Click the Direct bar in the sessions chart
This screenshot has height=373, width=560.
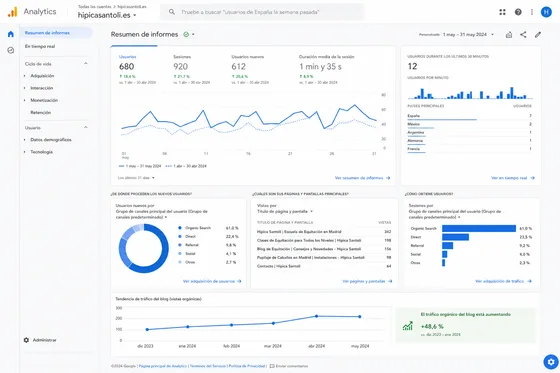coord(455,237)
